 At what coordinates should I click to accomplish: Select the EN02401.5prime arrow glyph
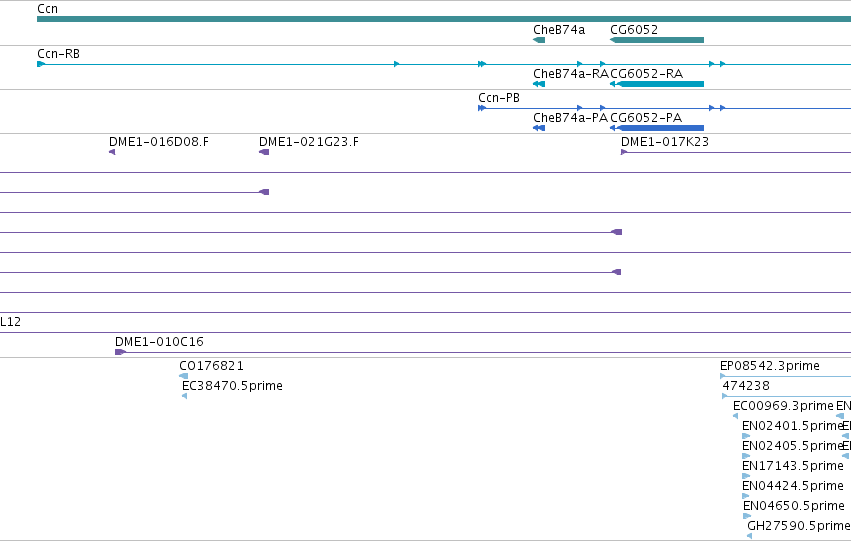[x=746, y=436]
